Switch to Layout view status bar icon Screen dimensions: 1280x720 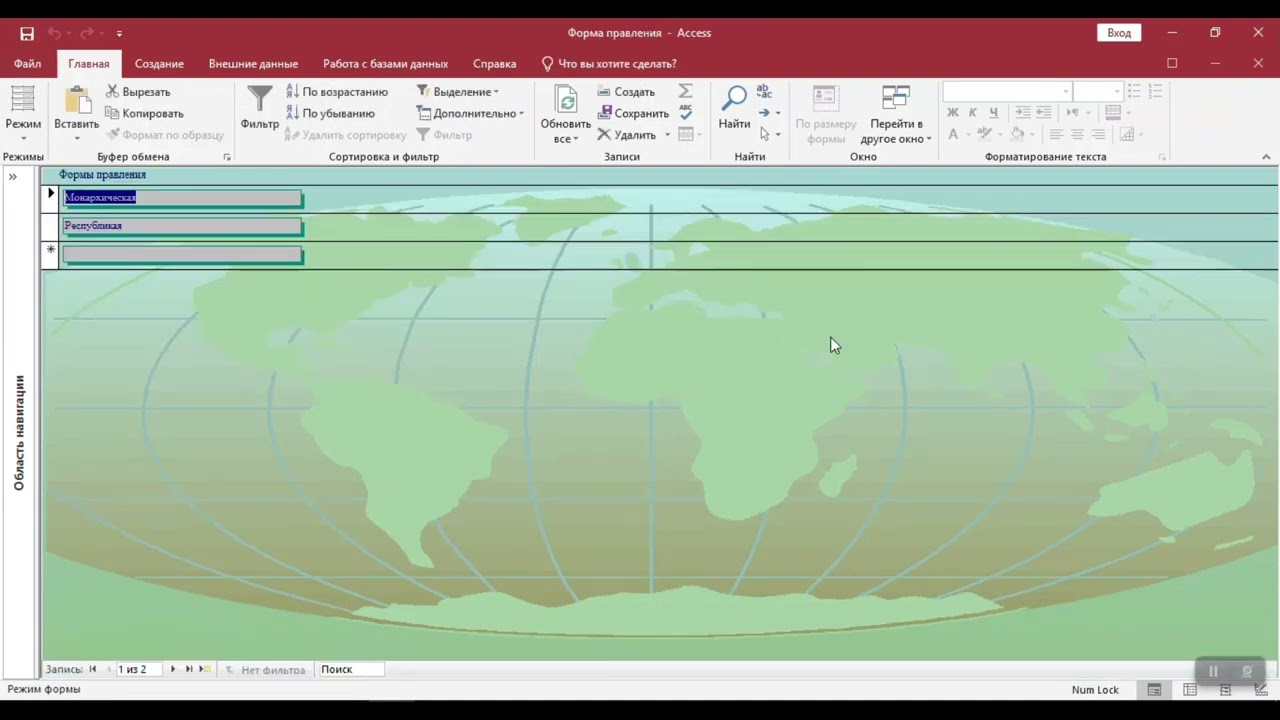1225,690
